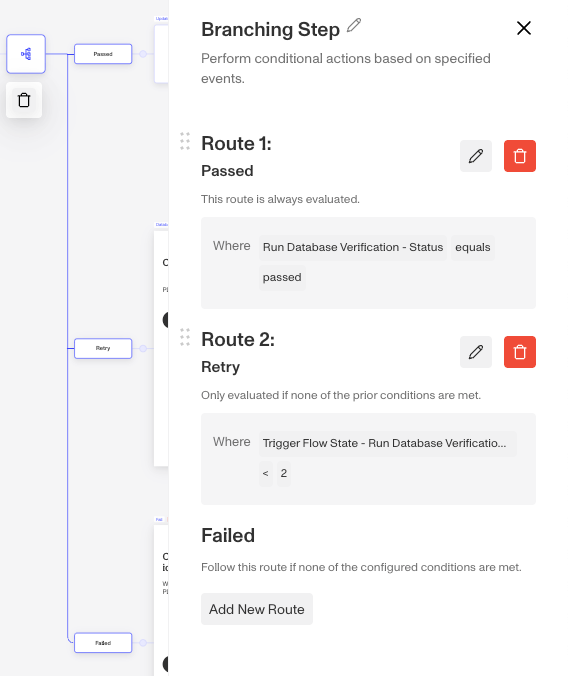Screen dimensions: 568x676
Task: Edit Route 1 Passed with pencil button
Action: click(x=476, y=156)
